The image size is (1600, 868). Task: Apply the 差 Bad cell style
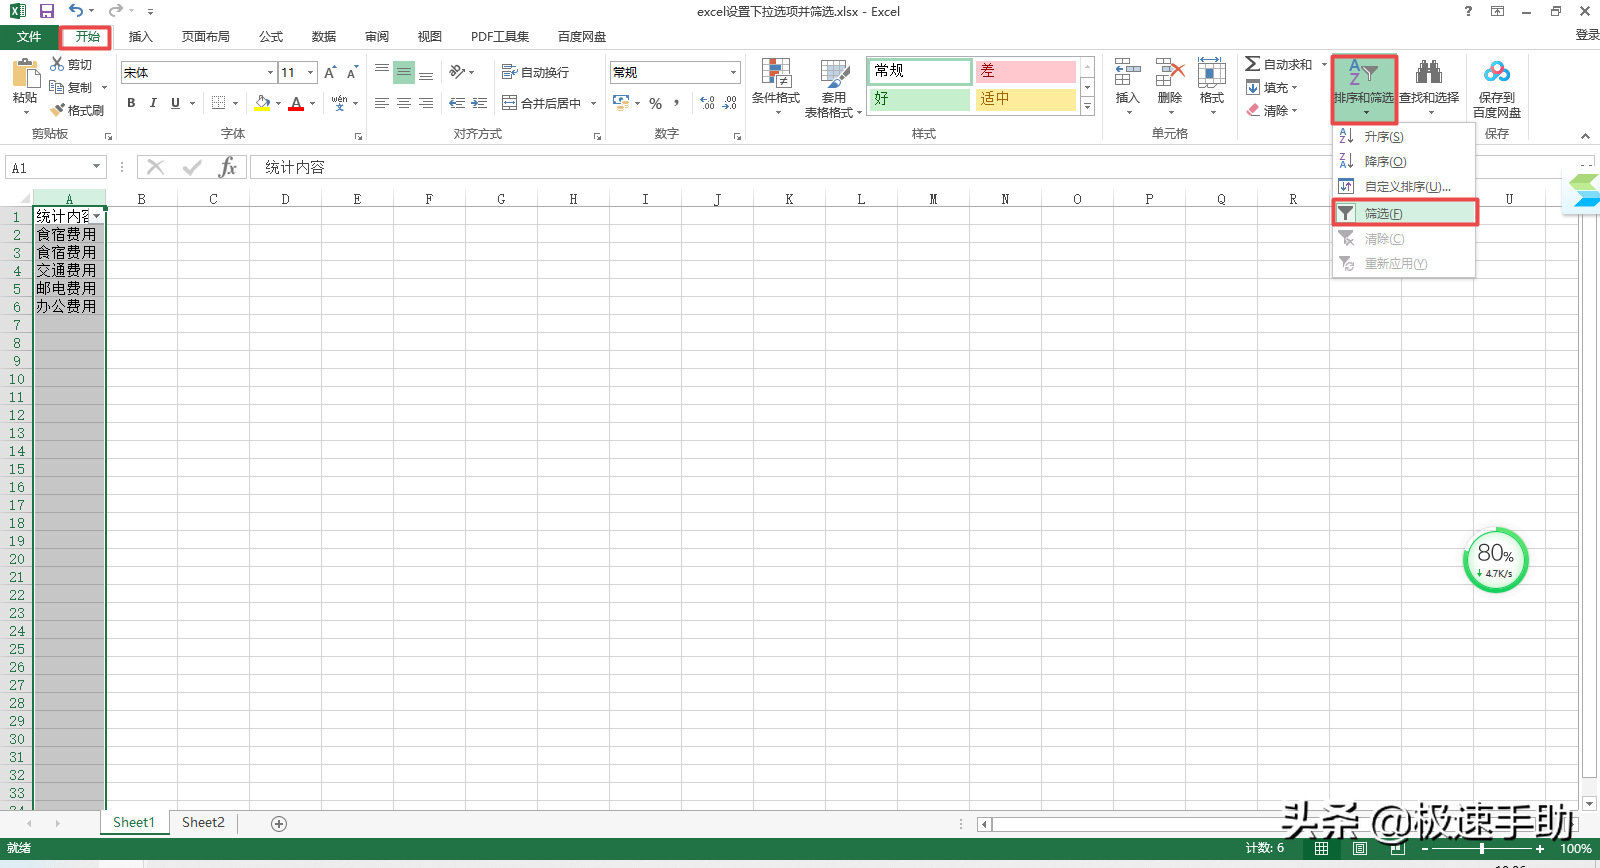(1025, 71)
